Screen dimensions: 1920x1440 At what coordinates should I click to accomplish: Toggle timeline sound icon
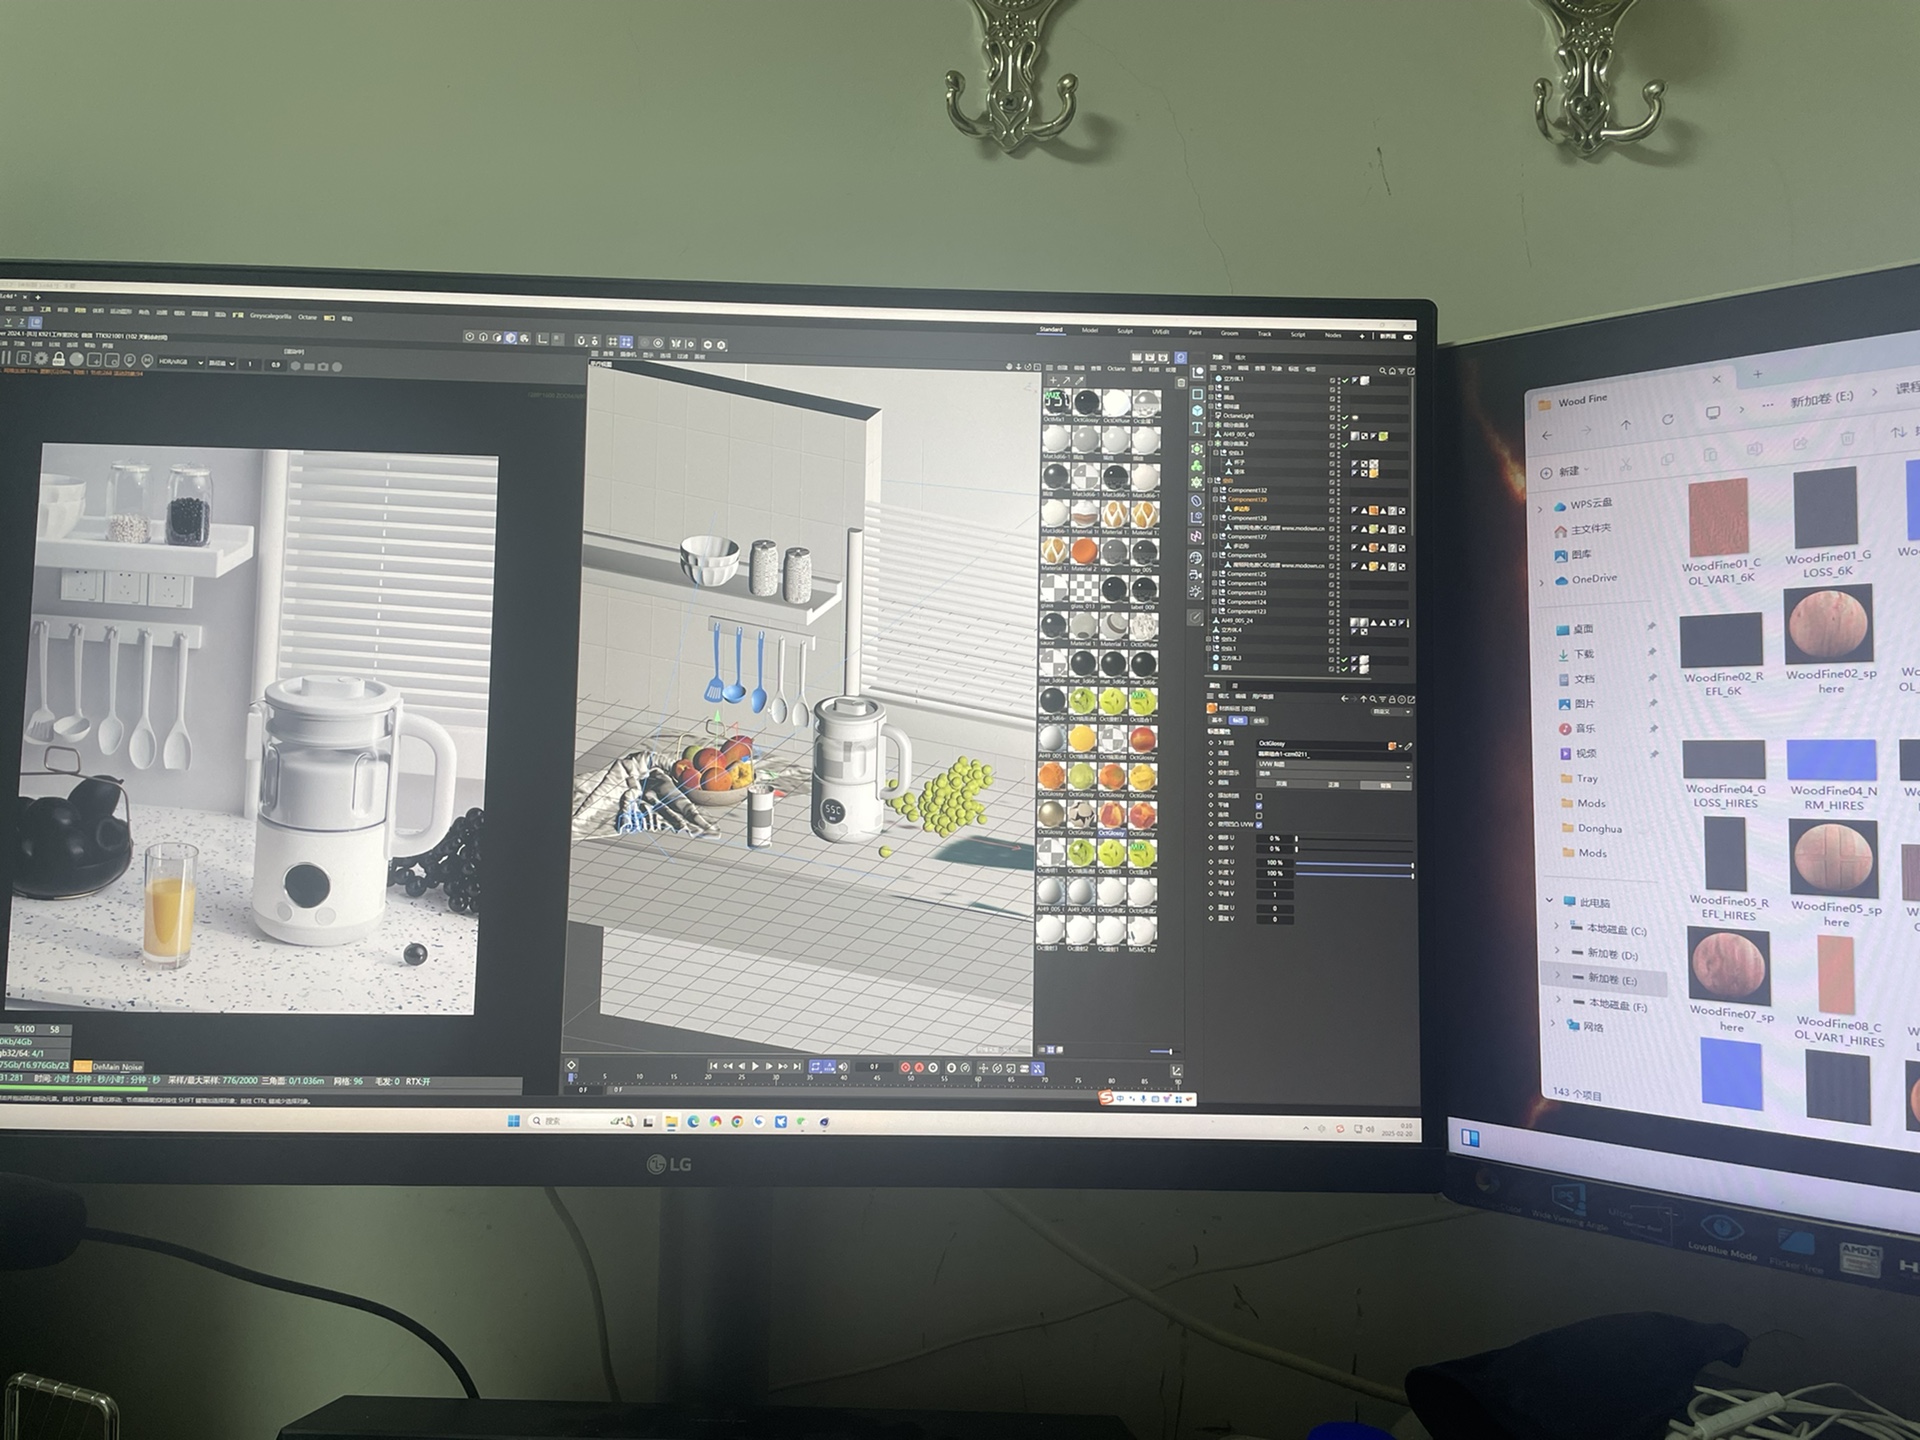[x=843, y=1066]
